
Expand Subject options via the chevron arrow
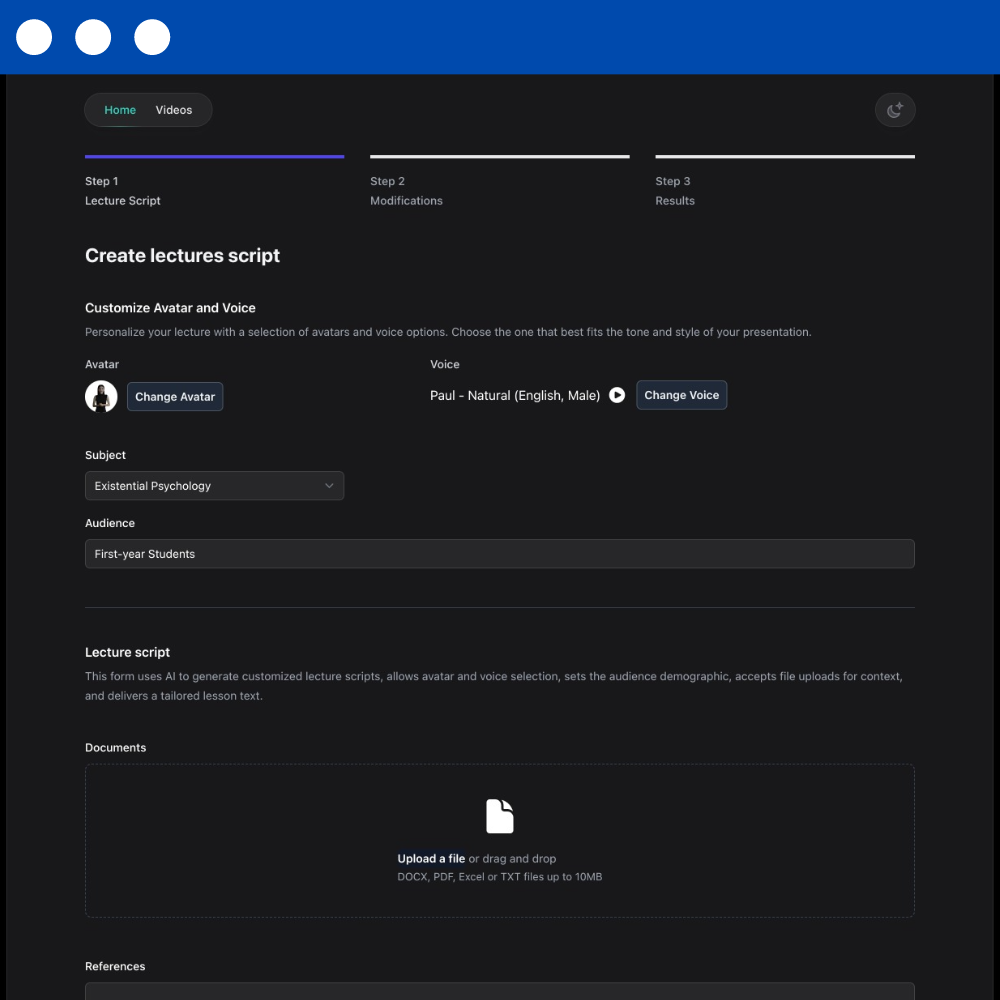pos(328,485)
